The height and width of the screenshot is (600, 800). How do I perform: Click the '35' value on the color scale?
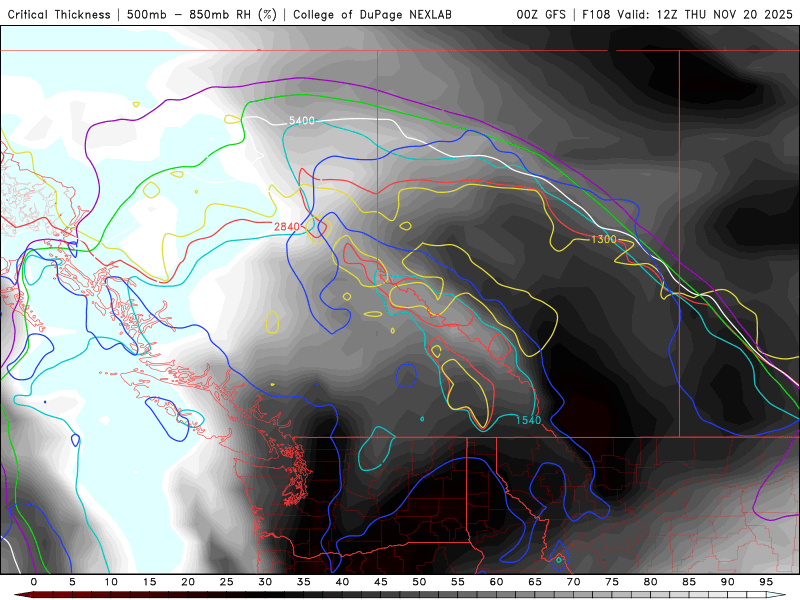304,582
